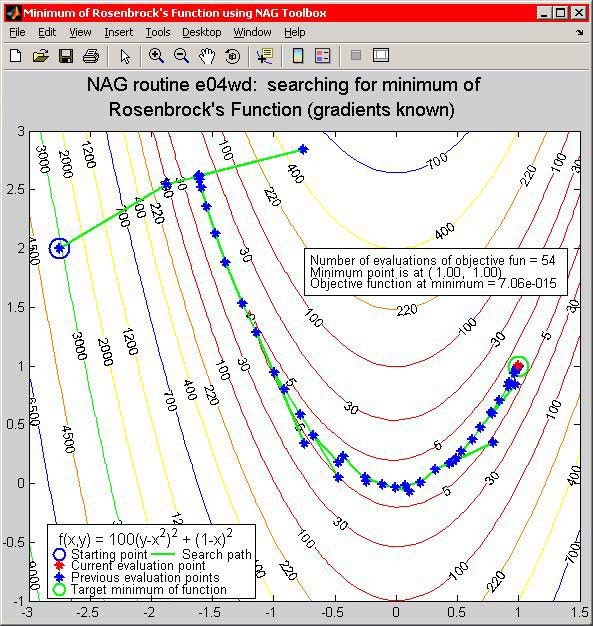Click the 'Search path' legend entry

click(x=217, y=554)
